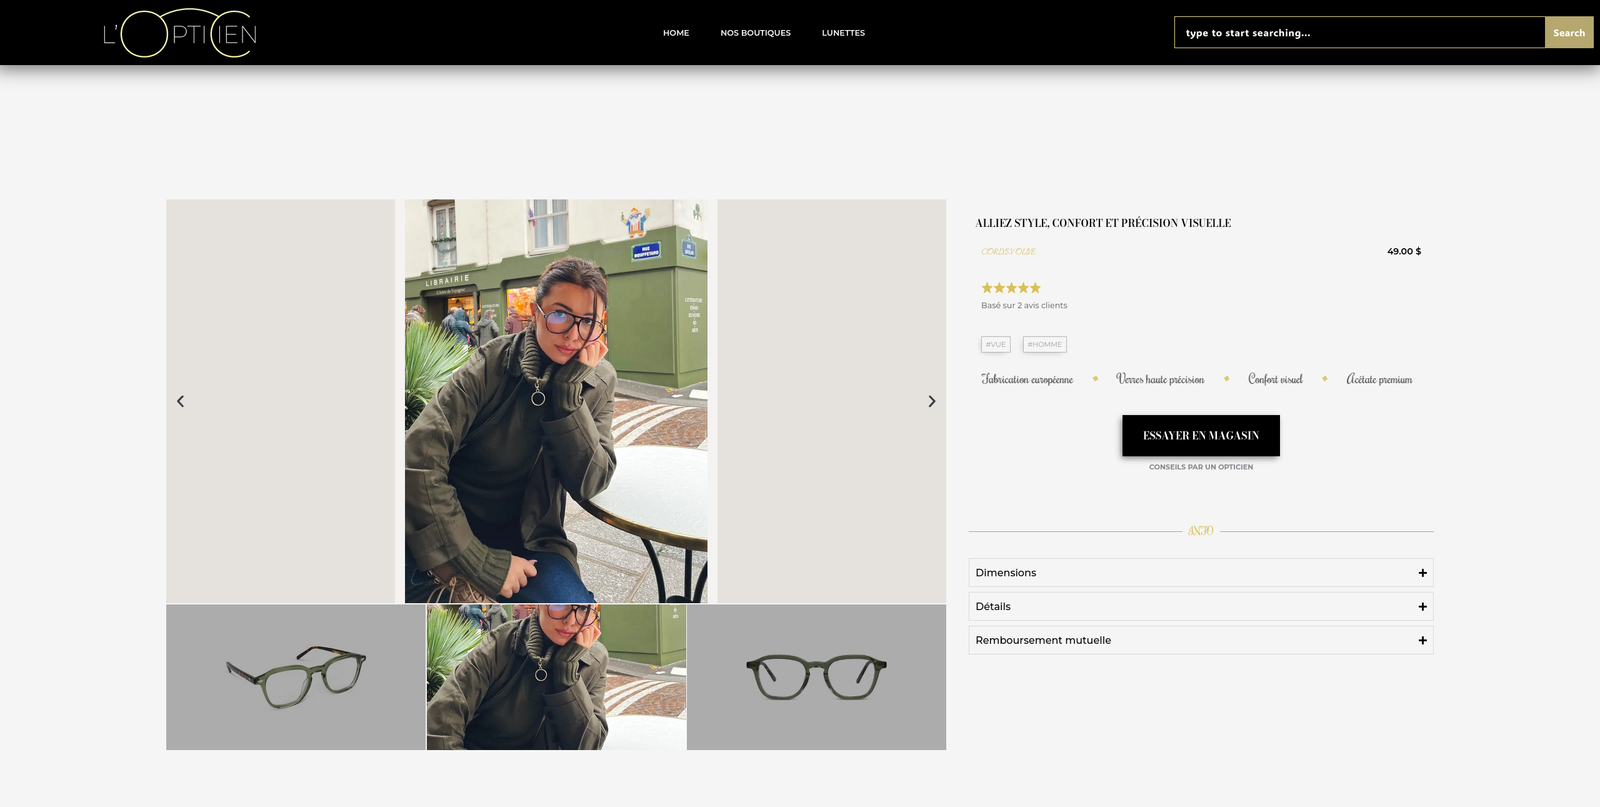
Task: Select the #VUE tag
Action: pos(996,344)
